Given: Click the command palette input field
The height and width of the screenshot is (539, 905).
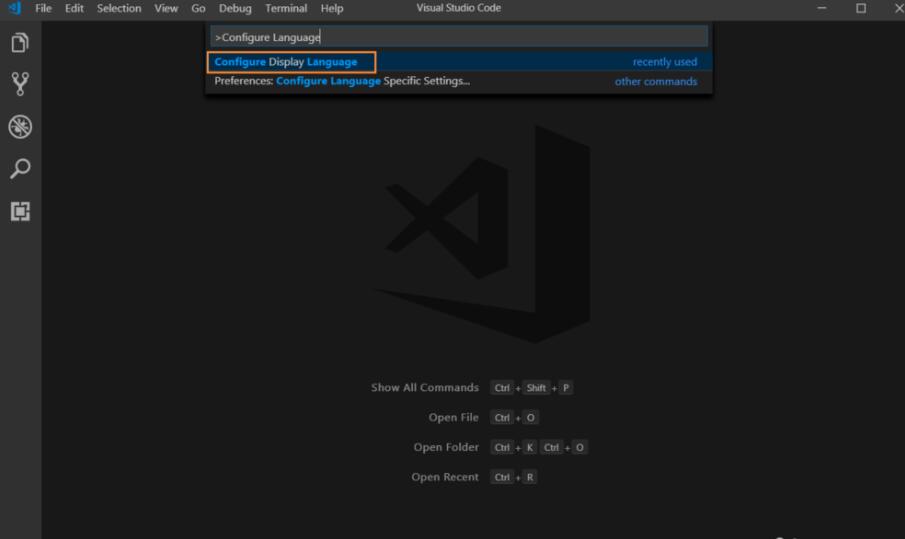Looking at the screenshot, I should click(x=459, y=37).
